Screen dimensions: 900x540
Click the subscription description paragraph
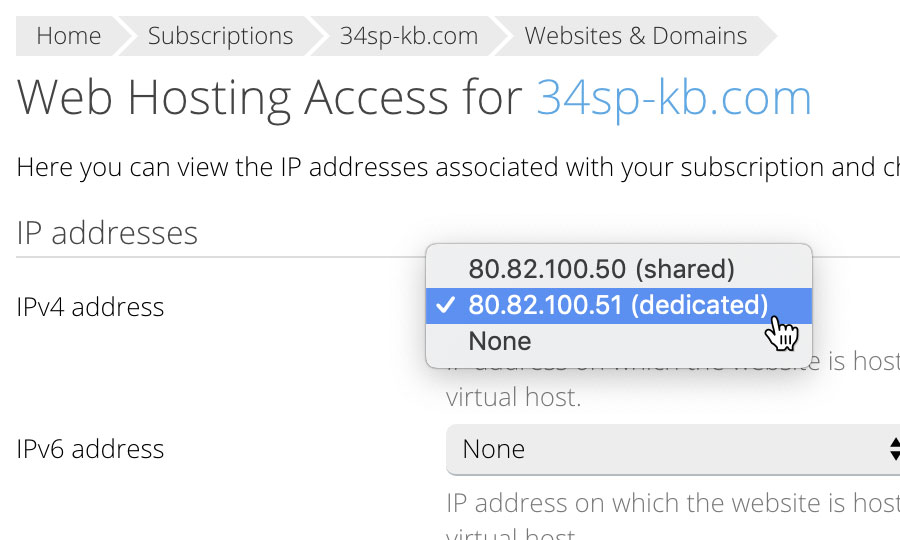458,168
